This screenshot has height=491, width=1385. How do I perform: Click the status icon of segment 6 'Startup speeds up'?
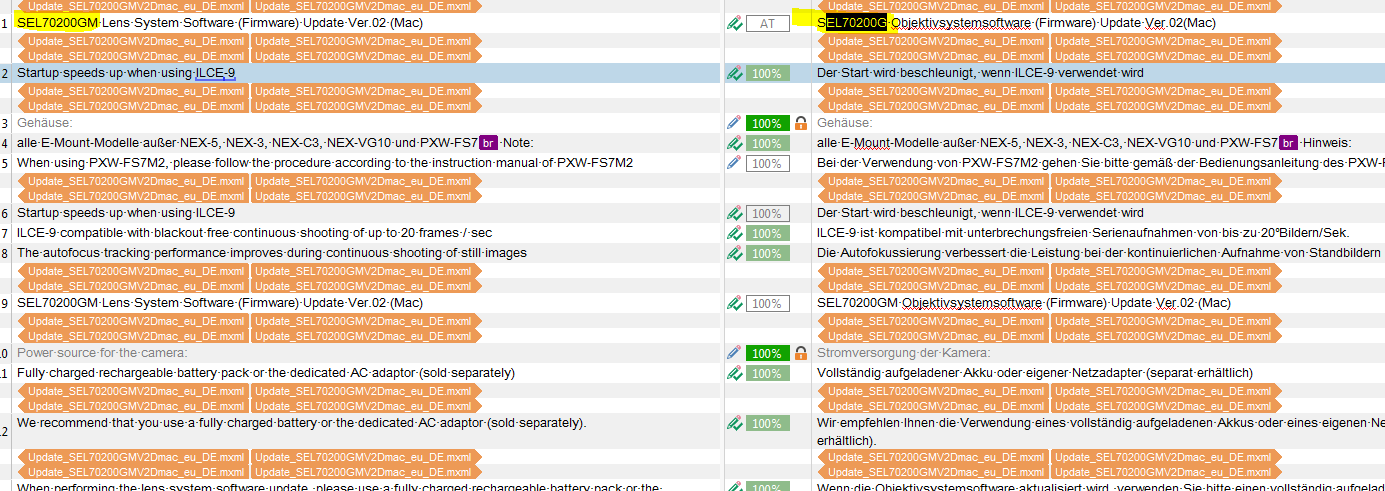[x=734, y=213]
